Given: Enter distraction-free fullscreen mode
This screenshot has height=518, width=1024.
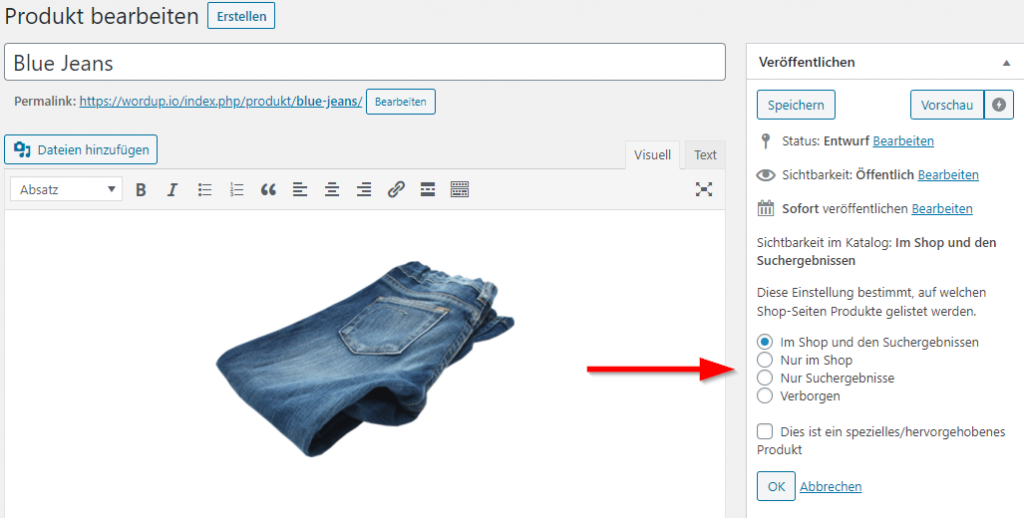Looking at the screenshot, I should (x=703, y=189).
